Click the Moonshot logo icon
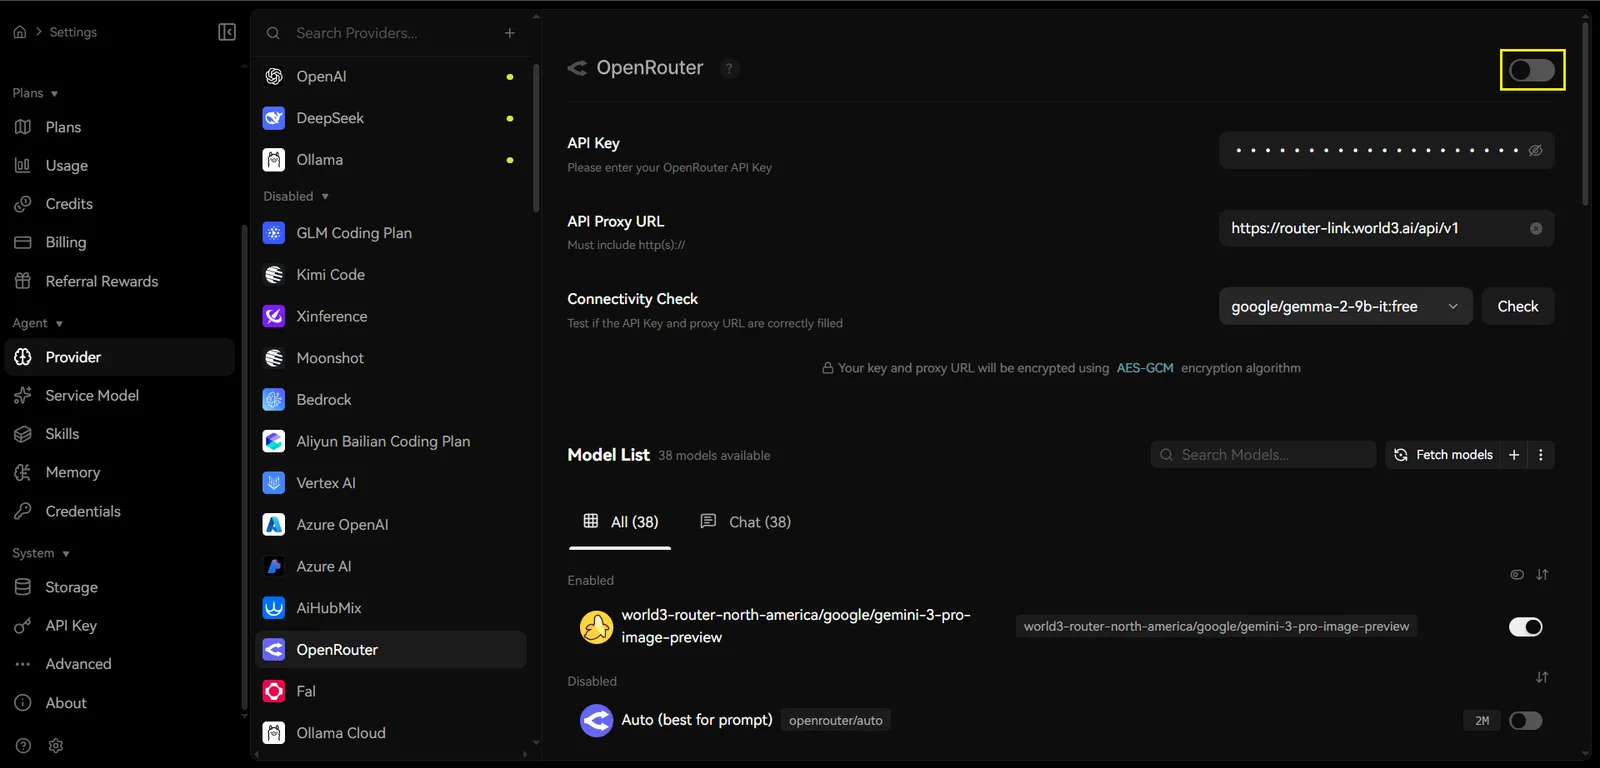The width and height of the screenshot is (1600, 768). pos(274,358)
